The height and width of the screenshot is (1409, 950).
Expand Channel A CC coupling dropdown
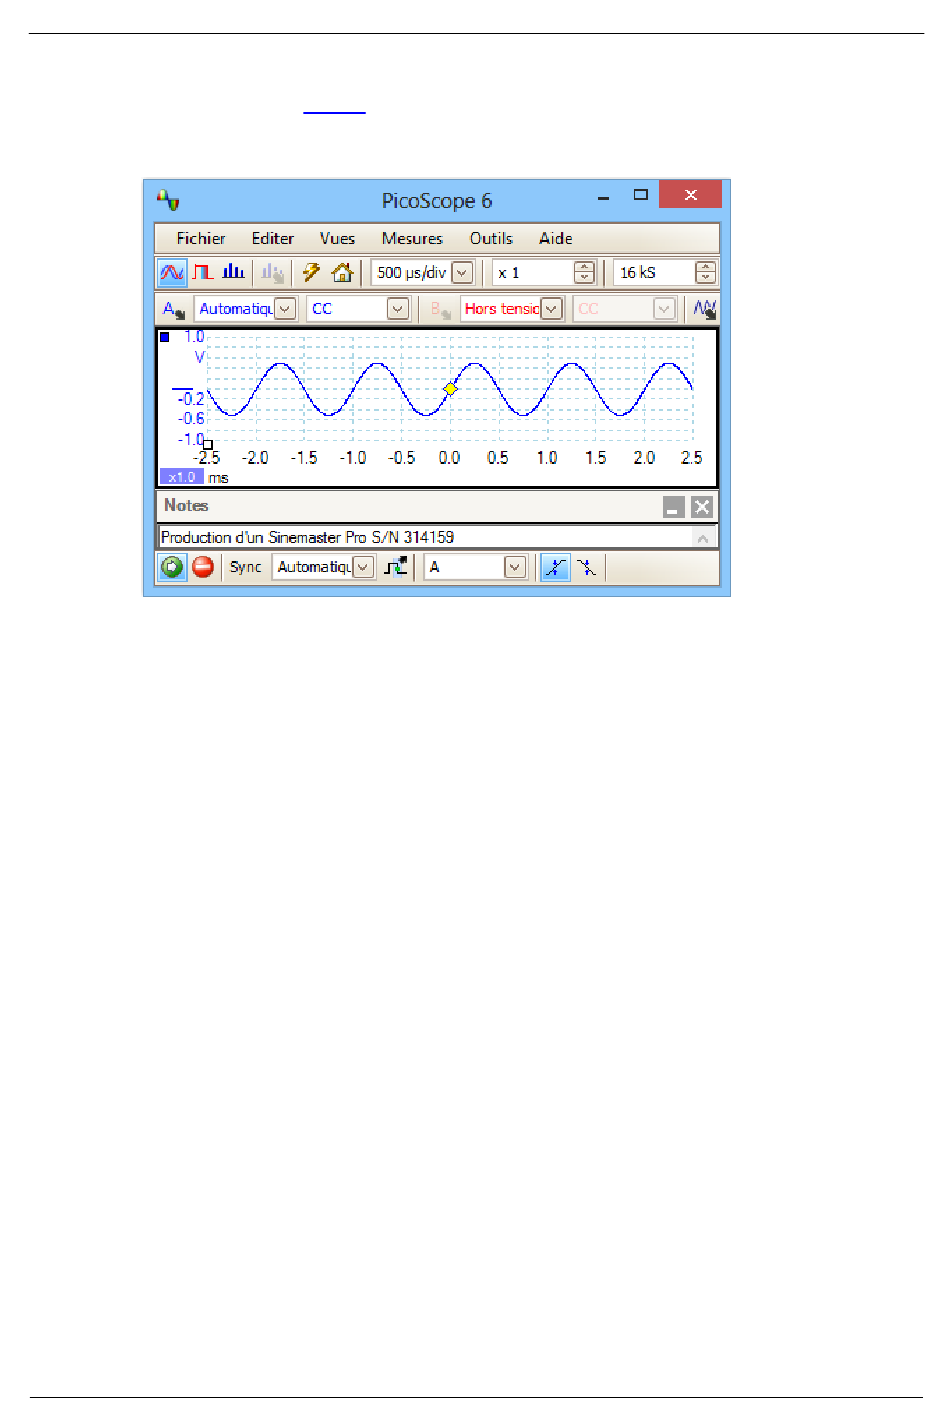398,309
